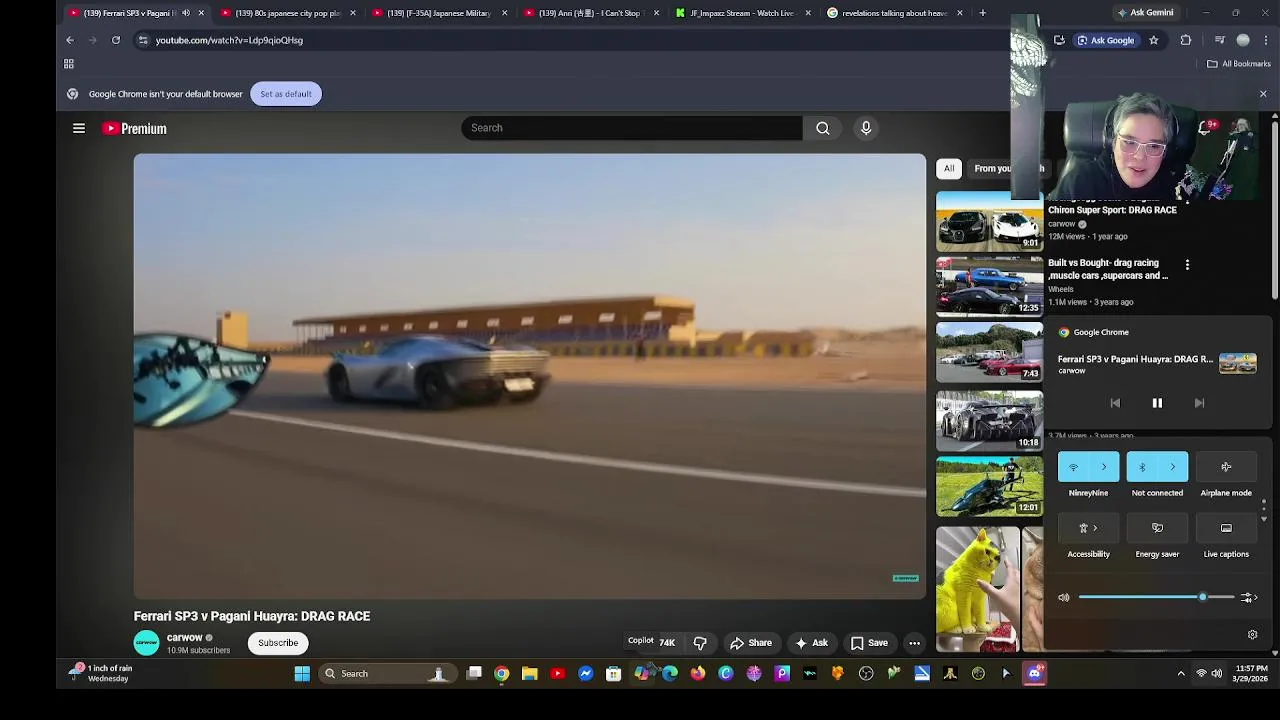Open the more actions ellipsis under video
Screen dimensions: 1280x720
pos(914,643)
